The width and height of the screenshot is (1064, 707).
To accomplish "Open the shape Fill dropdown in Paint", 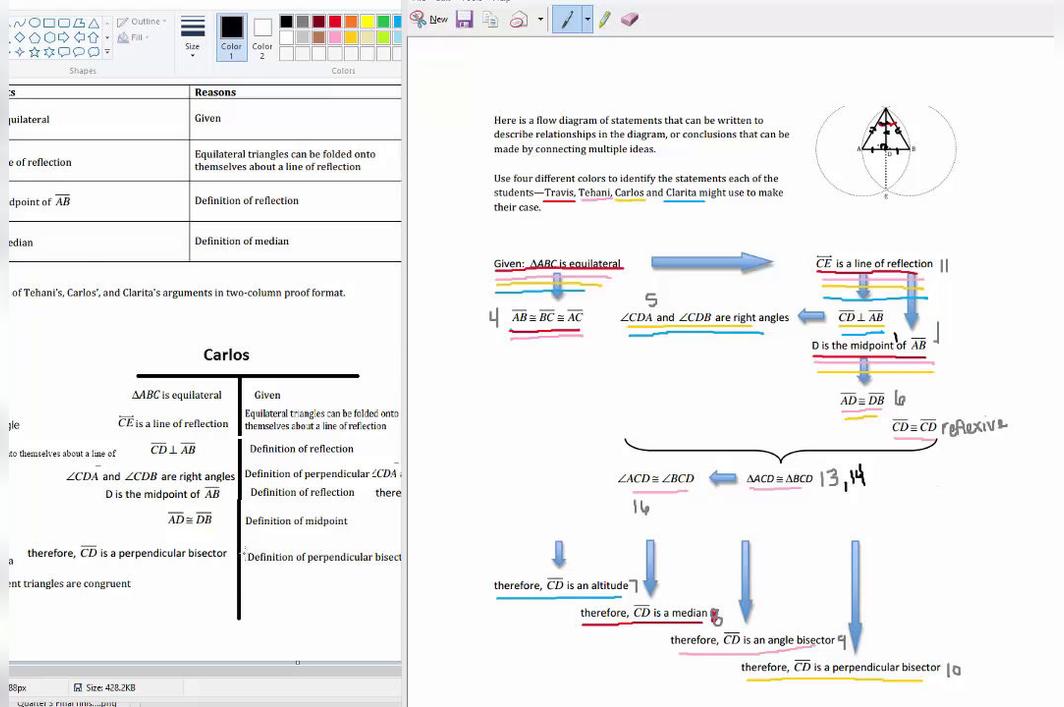I will (x=132, y=37).
